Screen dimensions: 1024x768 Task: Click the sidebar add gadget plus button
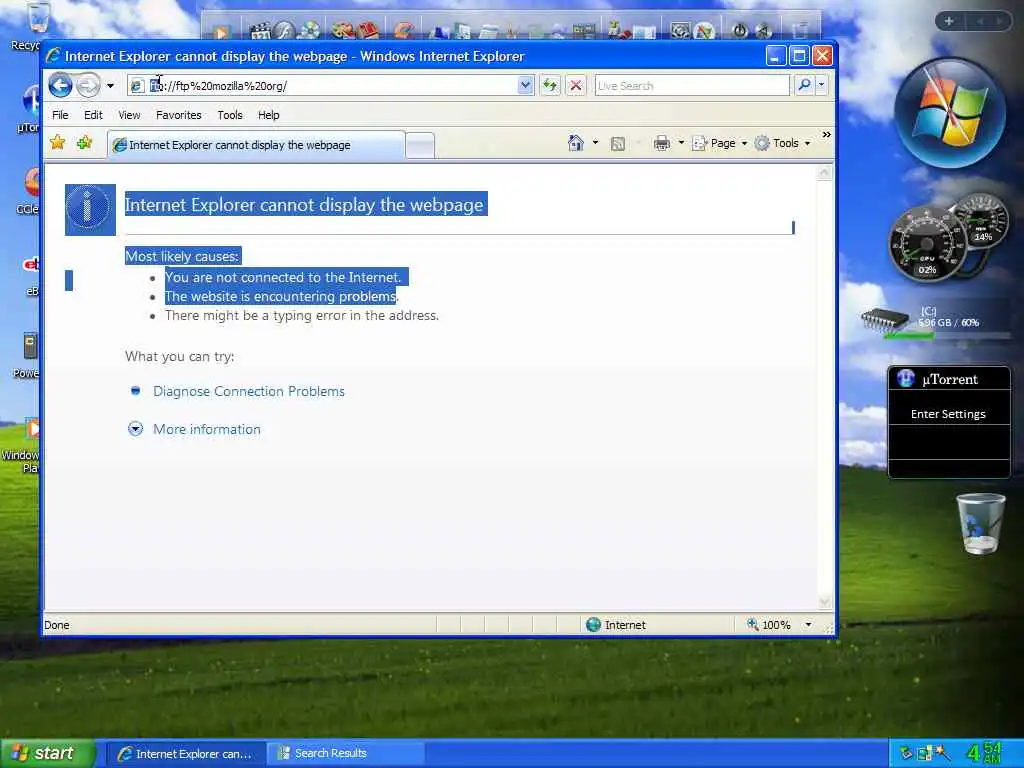(948, 21)
